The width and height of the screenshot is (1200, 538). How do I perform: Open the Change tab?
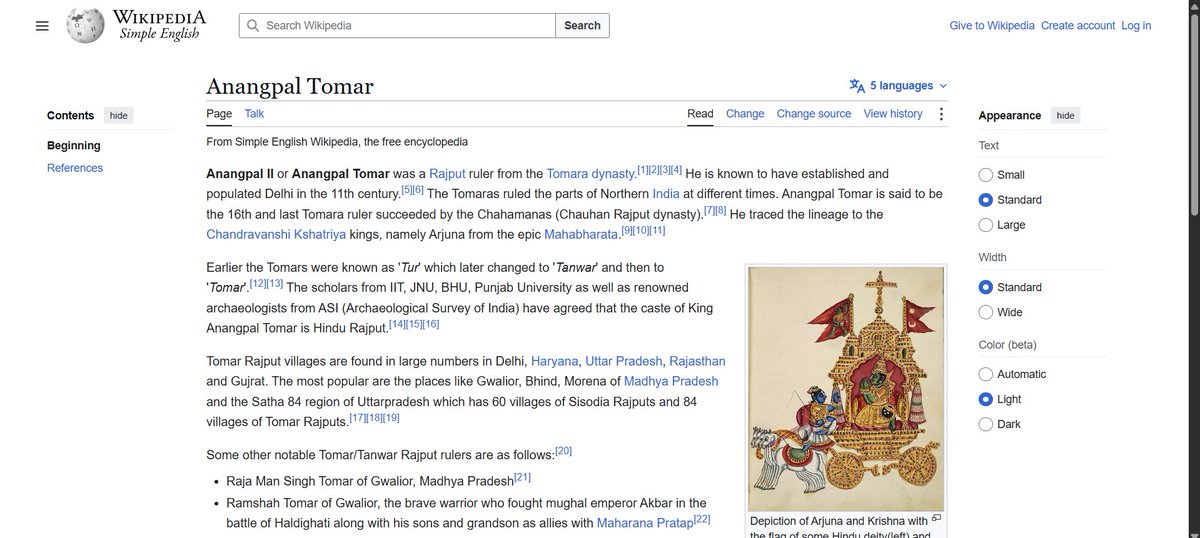(x=745, y=114)
